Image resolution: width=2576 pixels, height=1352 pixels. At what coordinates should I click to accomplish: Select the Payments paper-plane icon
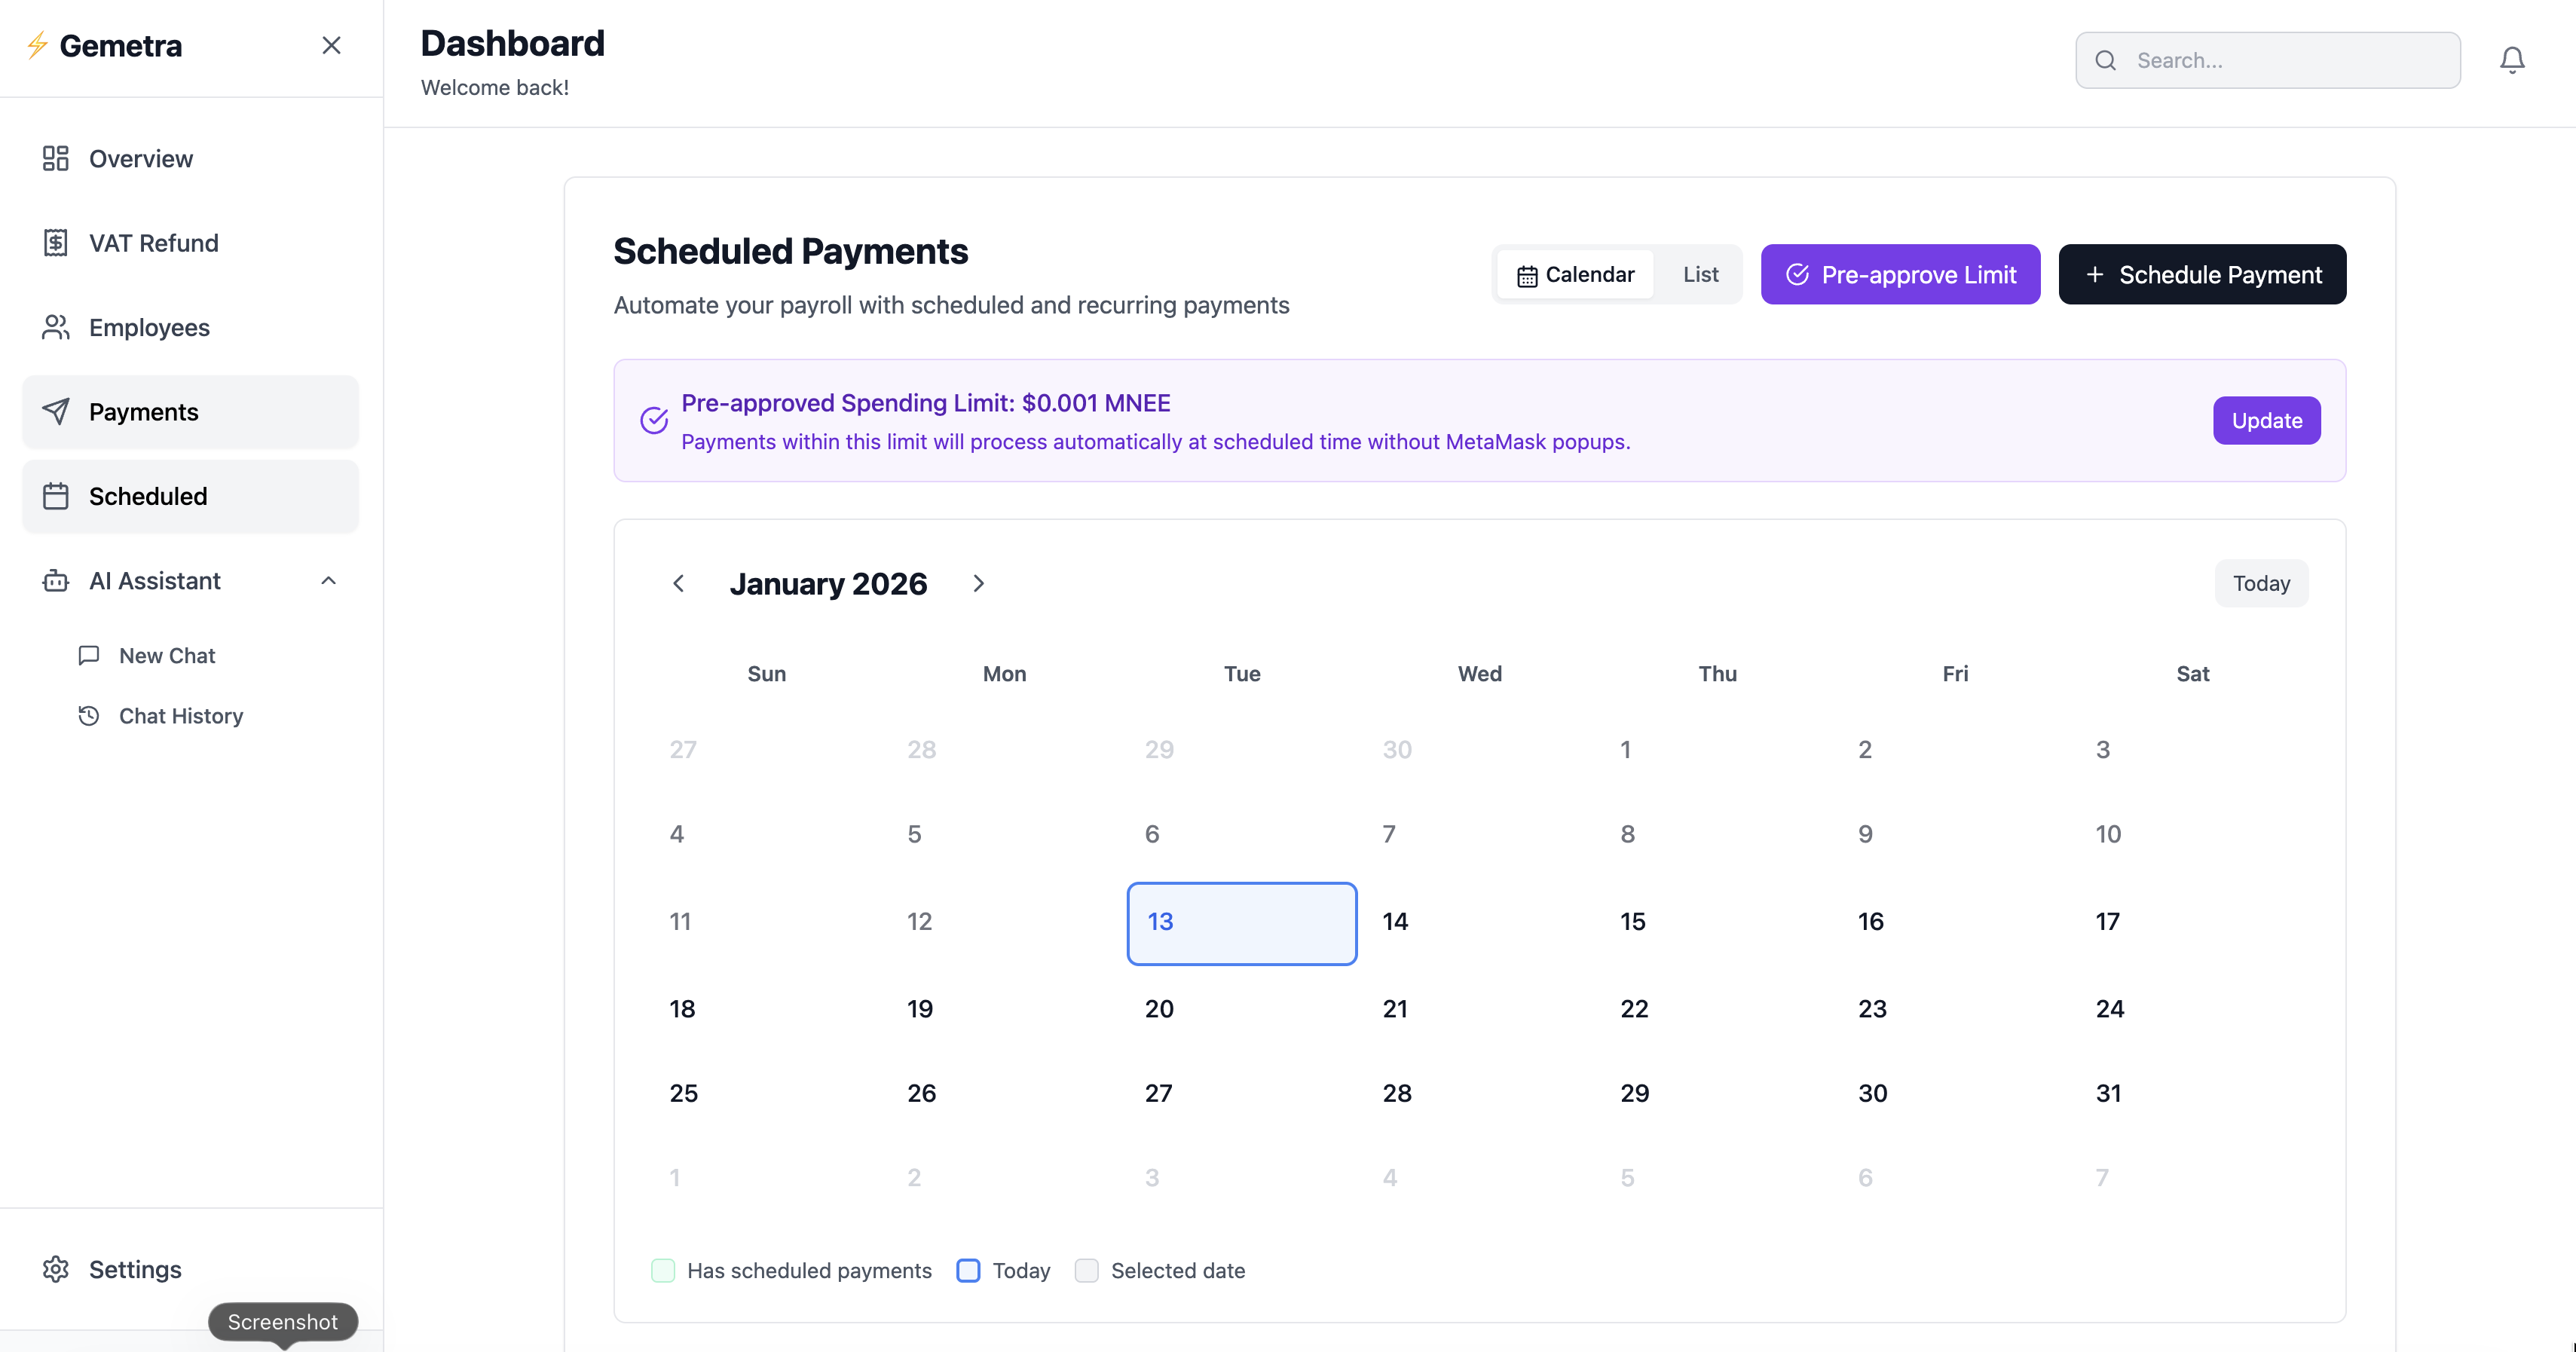pyautogui.click(x=56, y=411)
